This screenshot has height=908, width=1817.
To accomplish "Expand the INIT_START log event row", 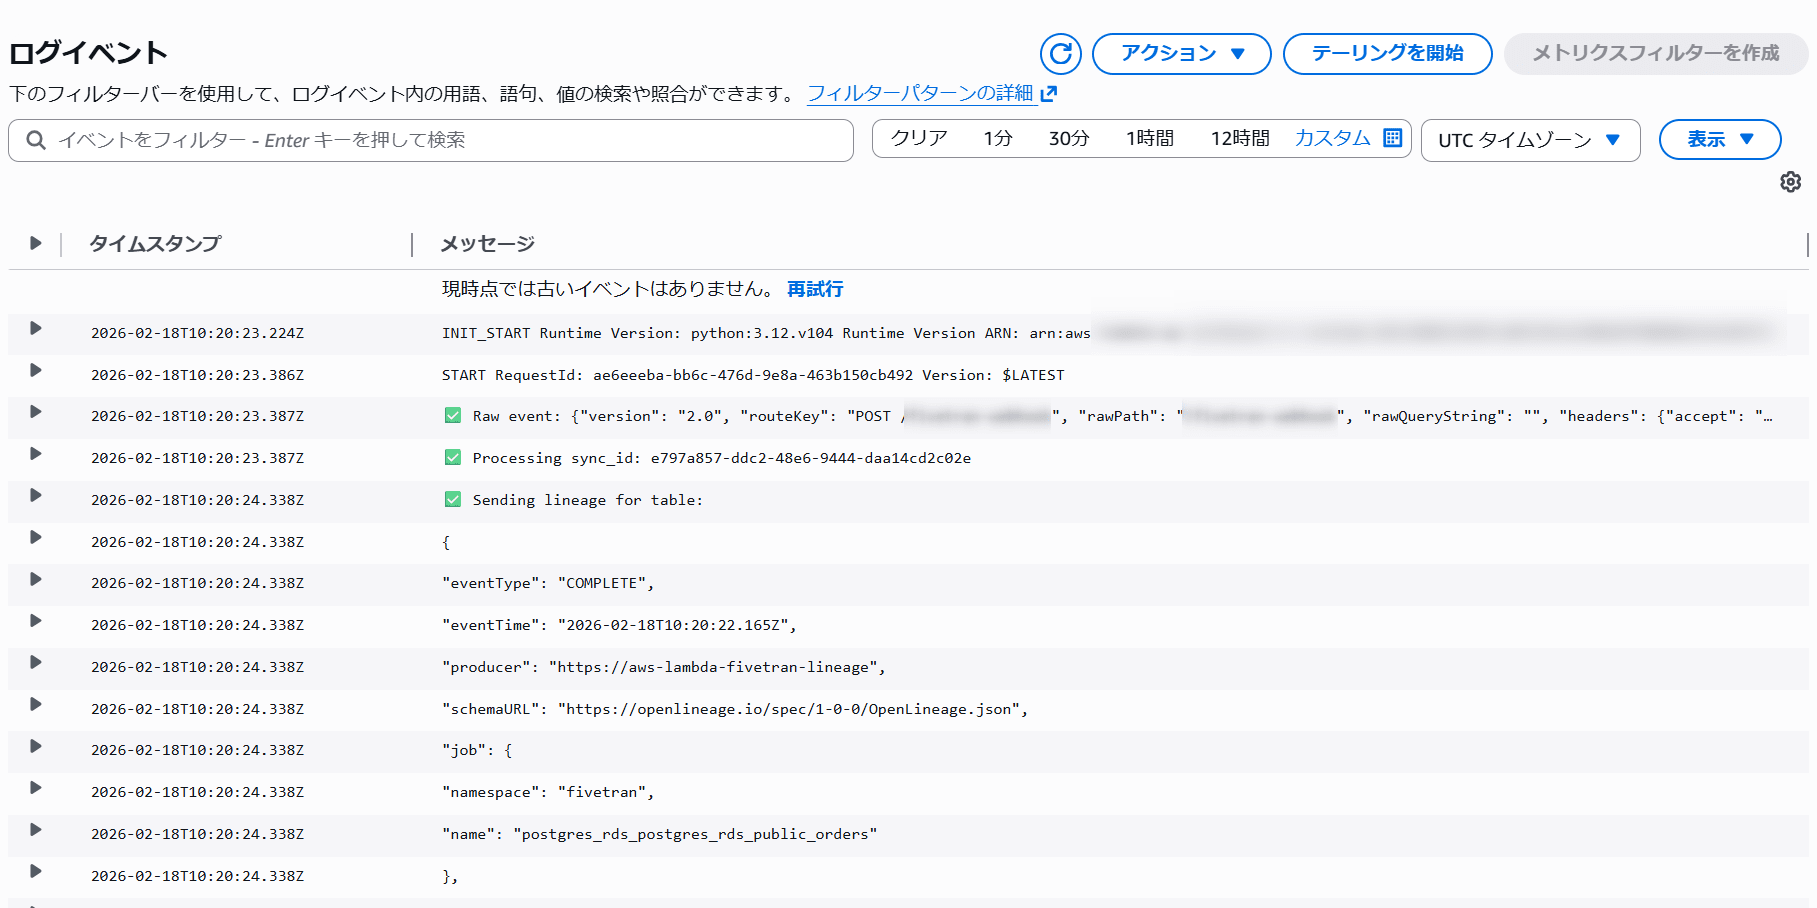I will click(x=36, y=329).
